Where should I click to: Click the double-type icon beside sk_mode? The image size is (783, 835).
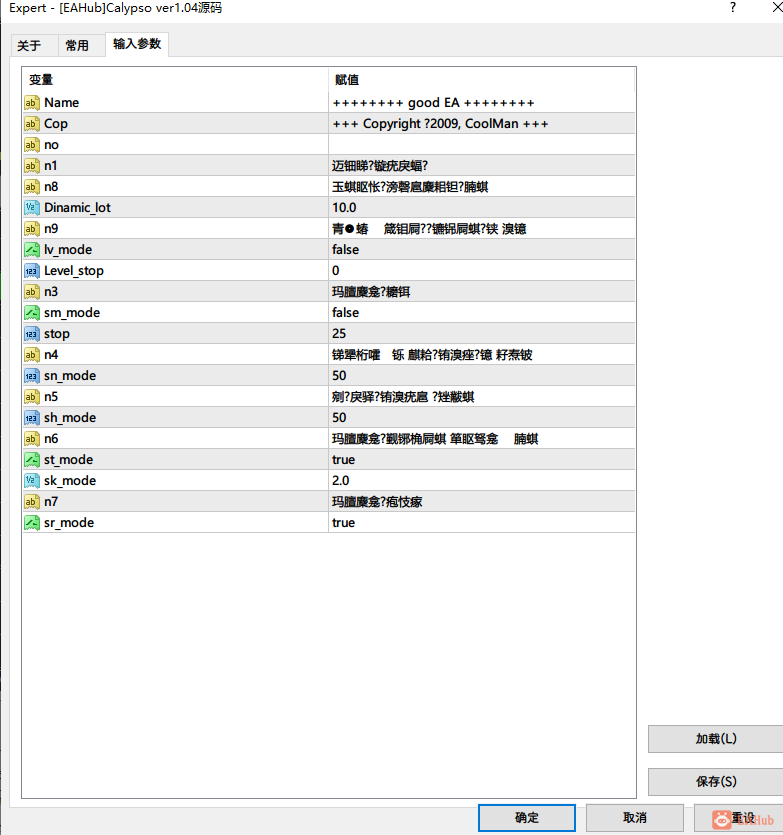(32, 481)
